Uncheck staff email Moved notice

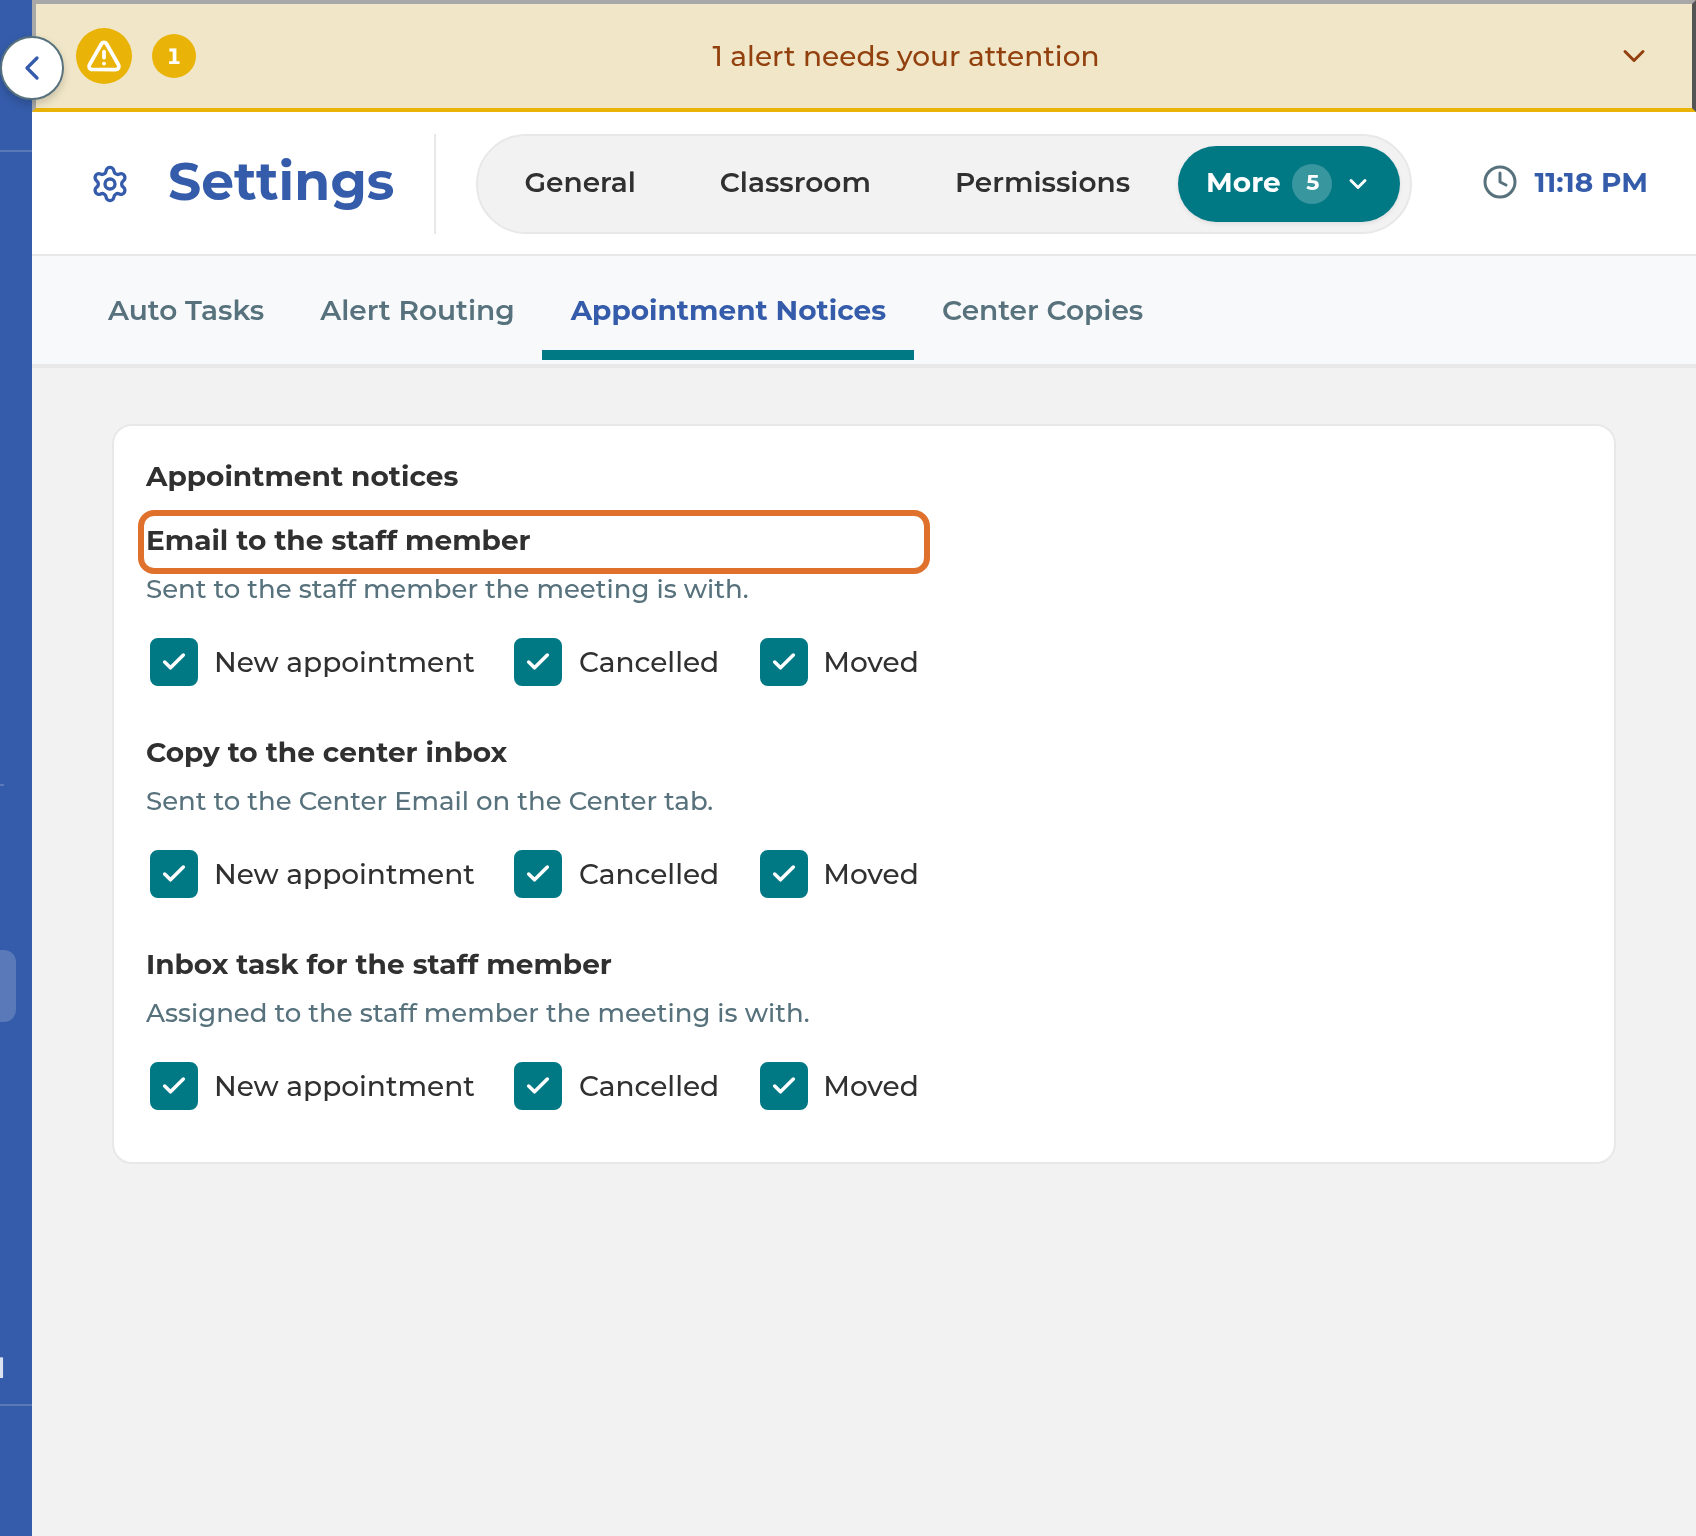click(x=784, y=662)
